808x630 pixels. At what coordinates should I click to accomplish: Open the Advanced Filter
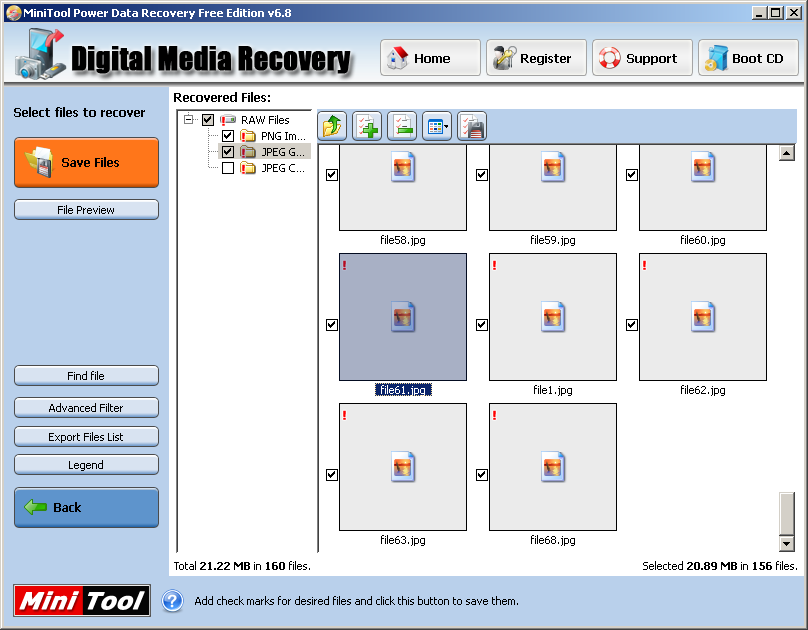[x=87, y=407]
